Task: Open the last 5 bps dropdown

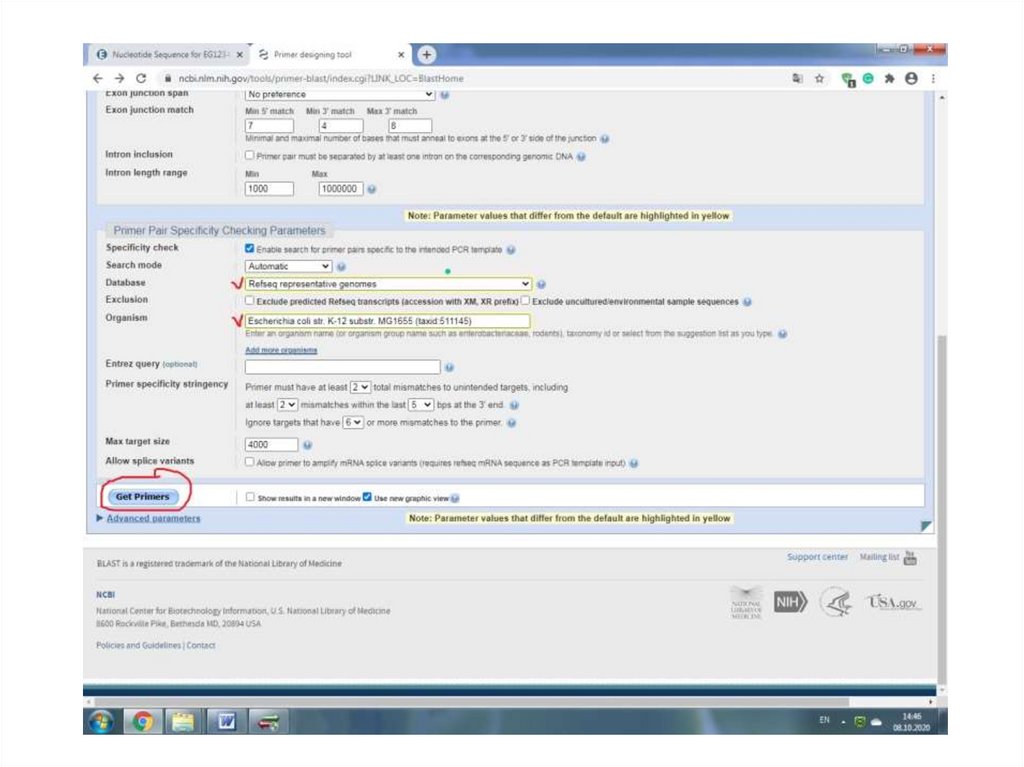Action: coord(421,405)
